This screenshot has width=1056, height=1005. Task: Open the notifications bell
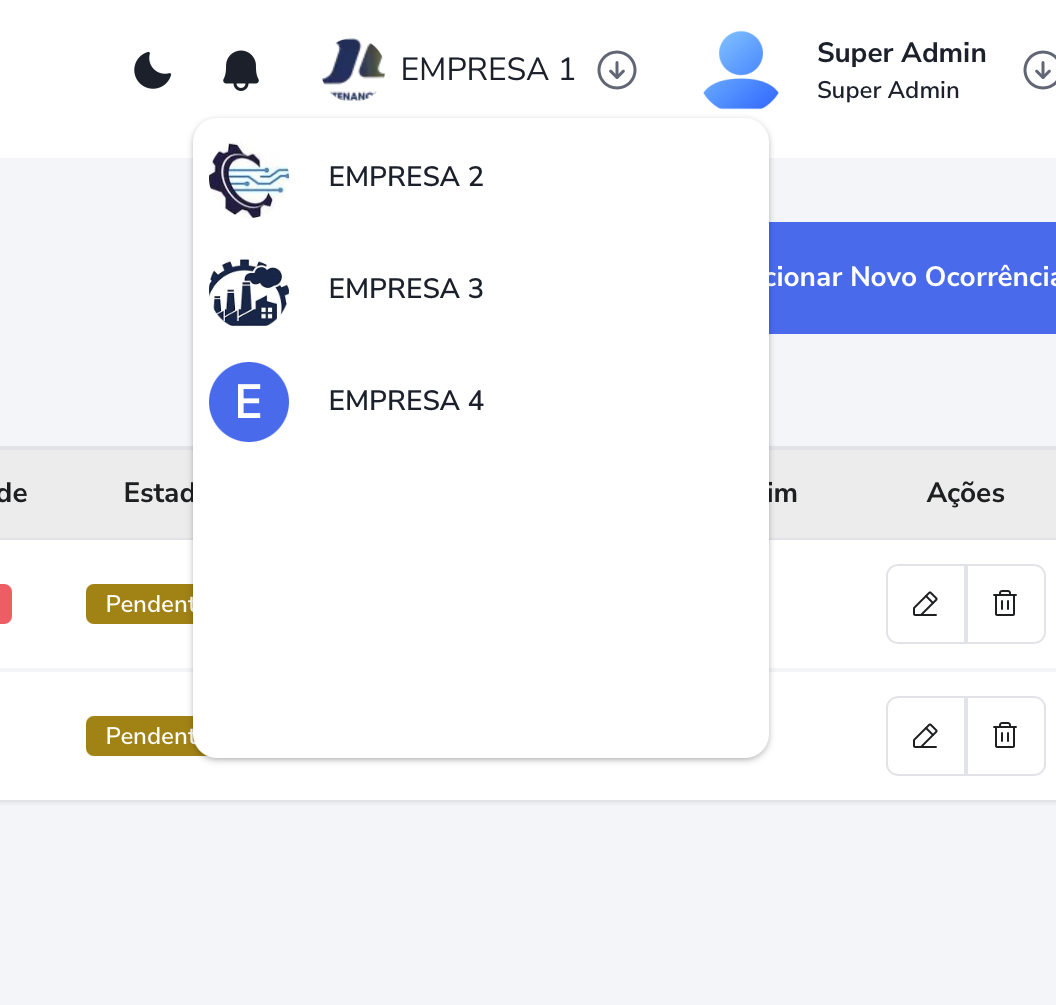pos(240,69)
